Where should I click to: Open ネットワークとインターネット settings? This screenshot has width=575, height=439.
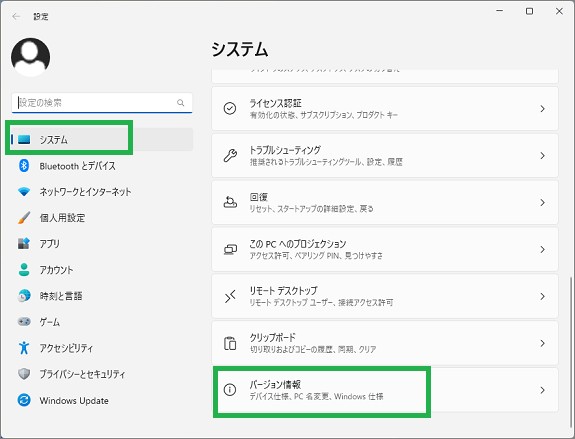tap(102, 191)
